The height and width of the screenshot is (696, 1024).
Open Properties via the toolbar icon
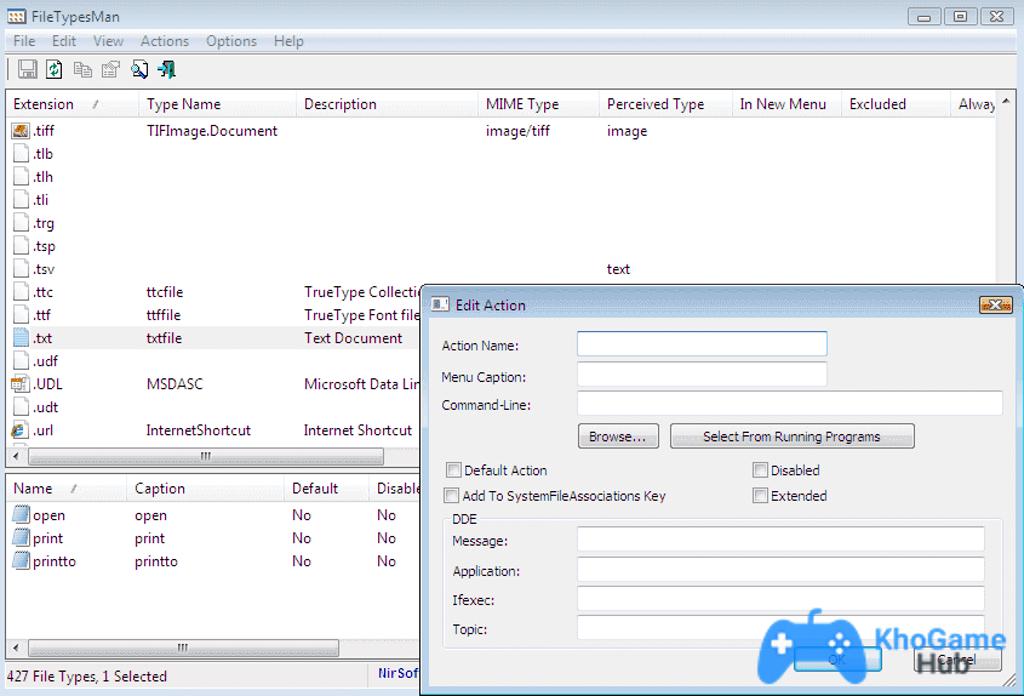111,69
